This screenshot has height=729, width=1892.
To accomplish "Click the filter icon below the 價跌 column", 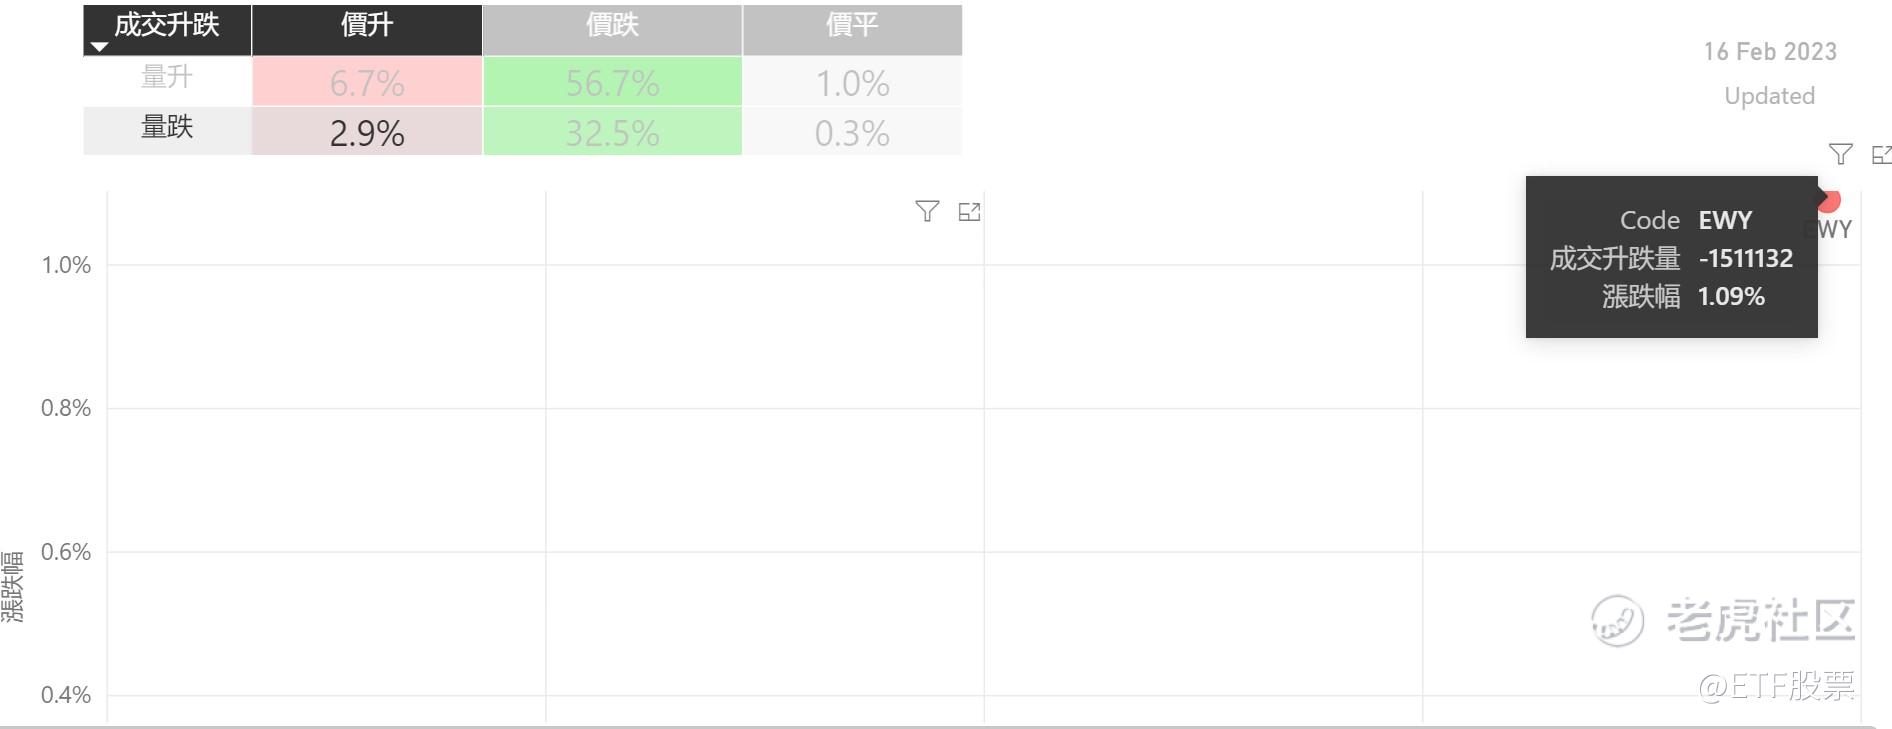I will 927,211.
